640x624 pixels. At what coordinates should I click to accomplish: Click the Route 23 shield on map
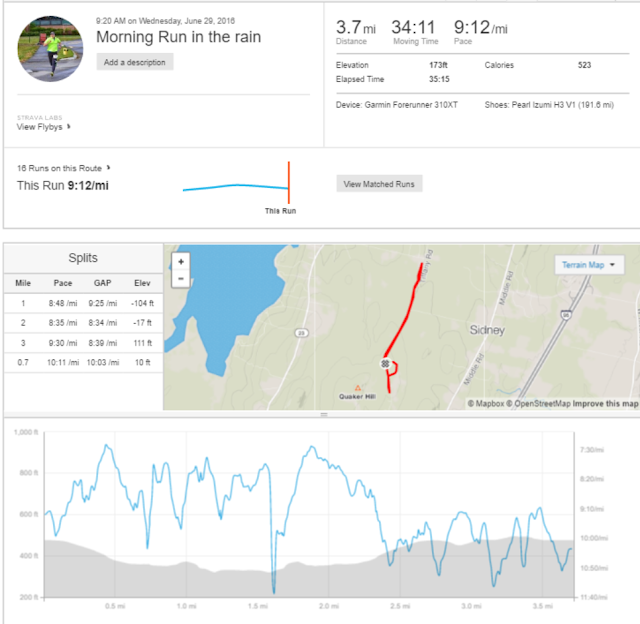(302, 333)
